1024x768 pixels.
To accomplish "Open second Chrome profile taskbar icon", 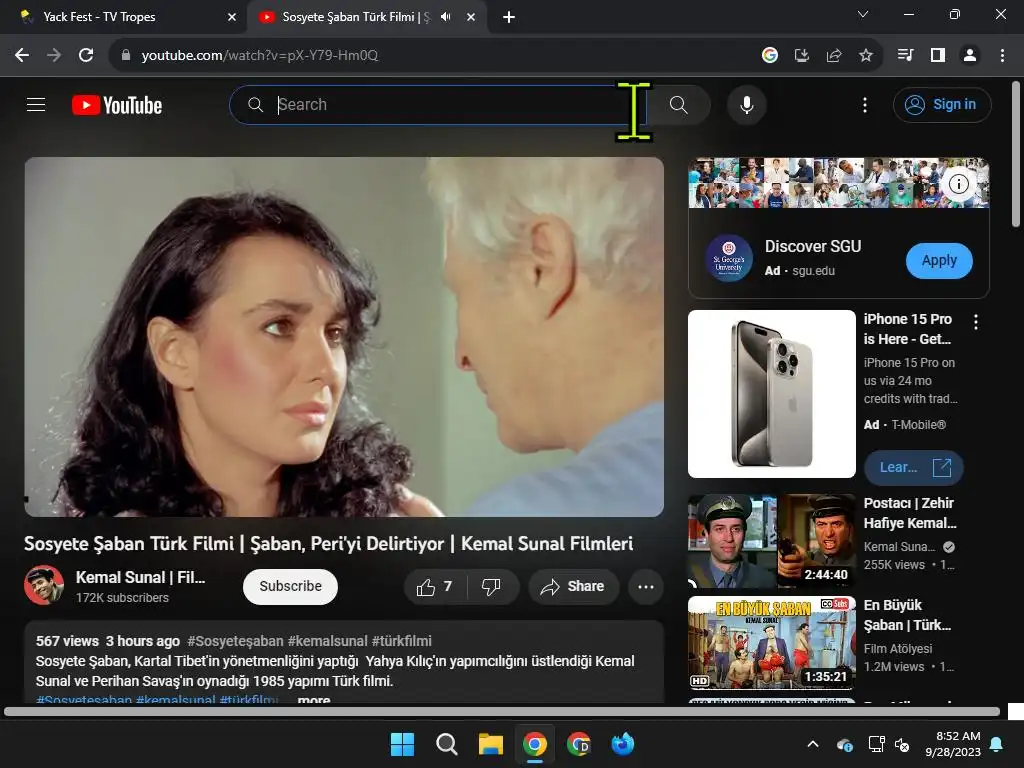I will click(x=579, y=744).
